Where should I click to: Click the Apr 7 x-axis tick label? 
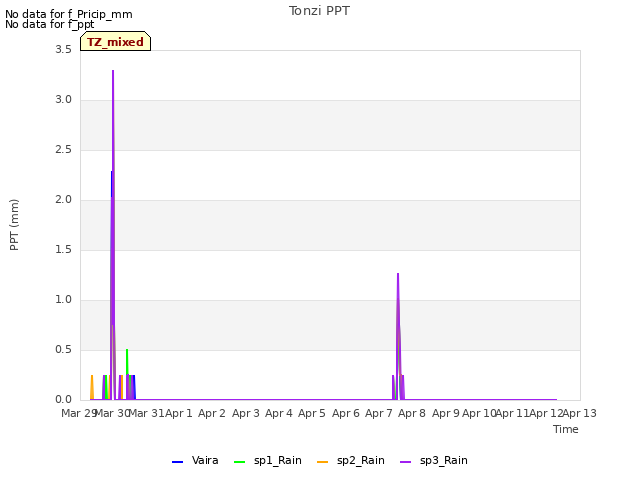click(x=379, y=413)
